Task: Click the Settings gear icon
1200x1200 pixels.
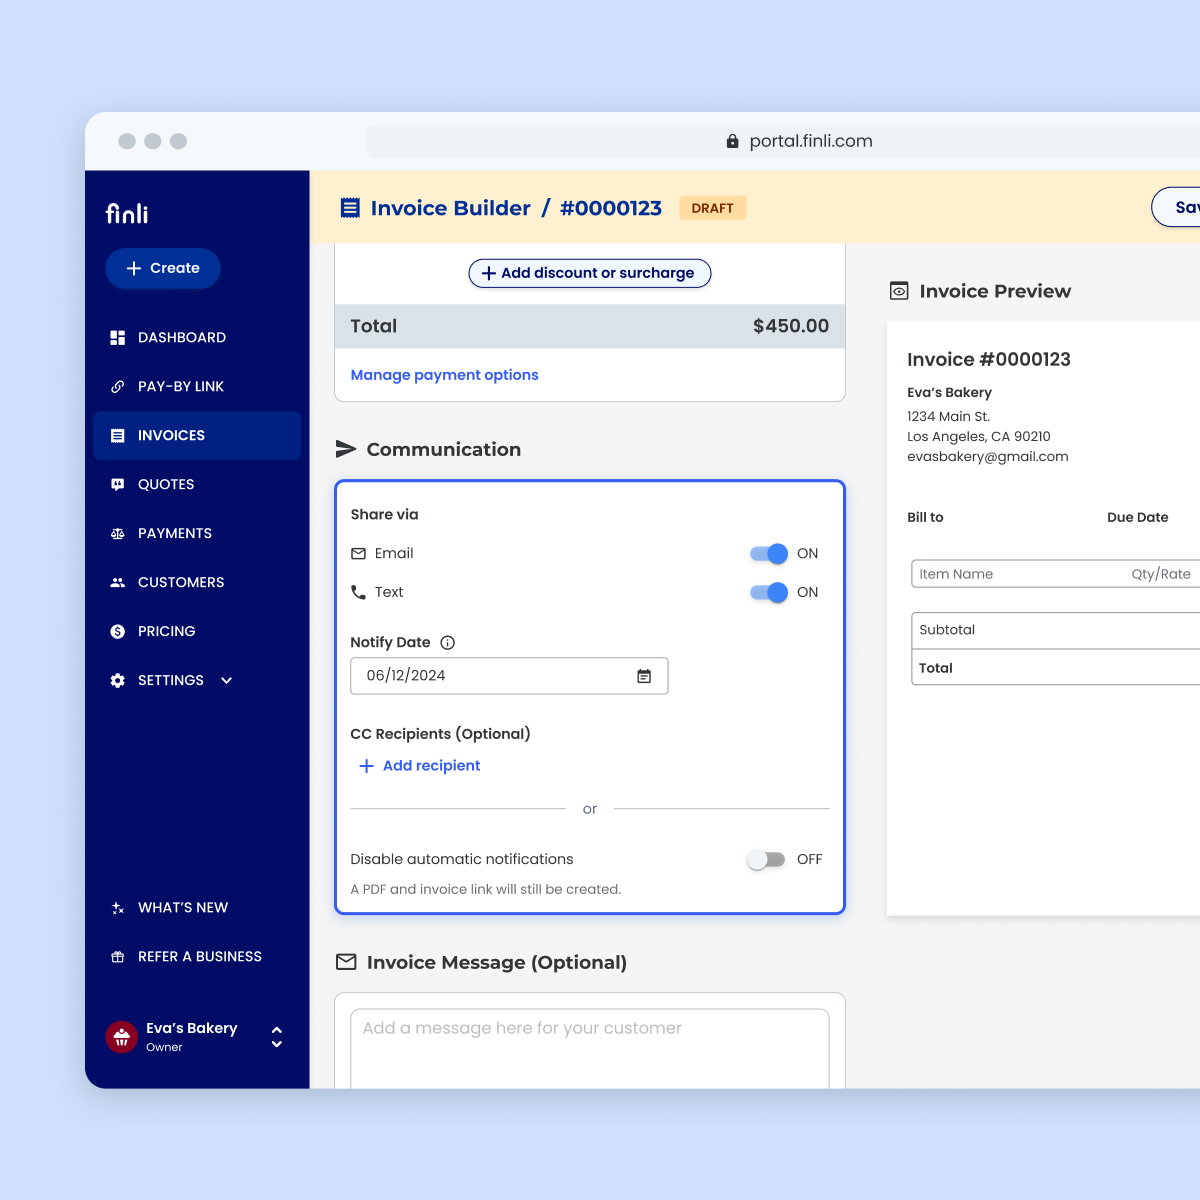Action: (119, 680)
